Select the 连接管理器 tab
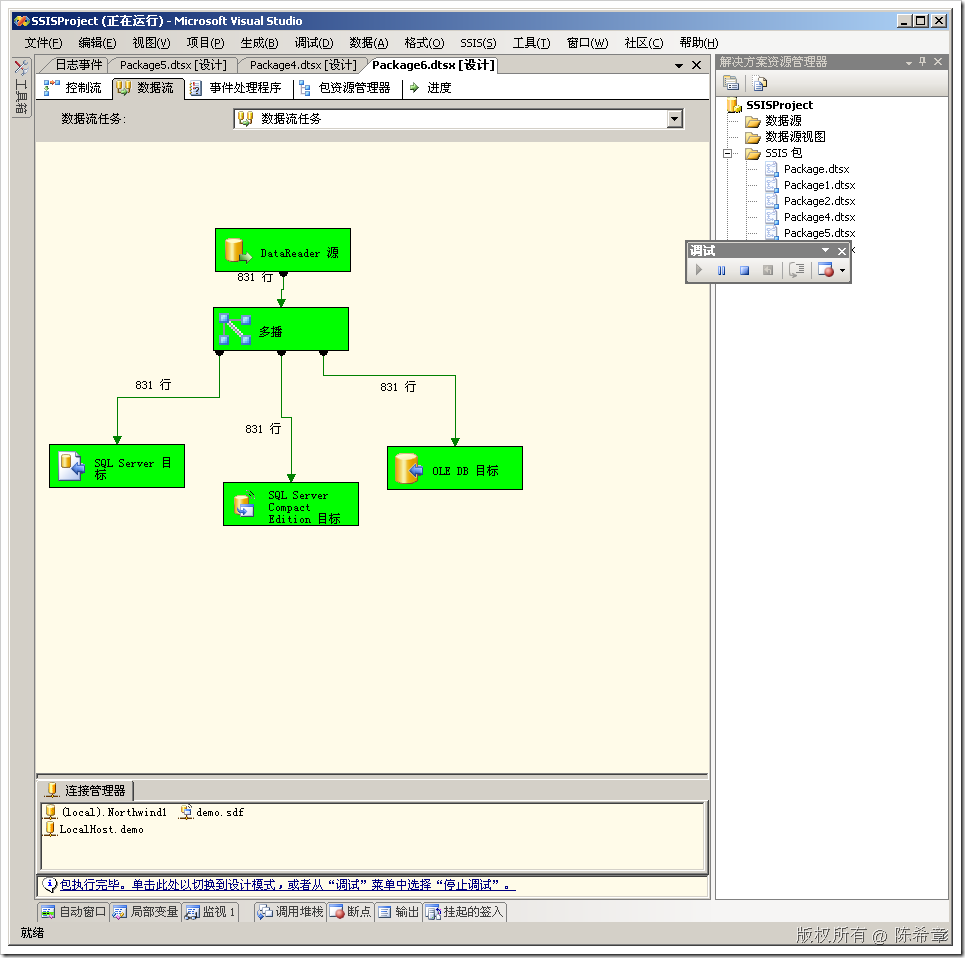Image resolution: width=965 pixels, height=958 pixels. 86,791
